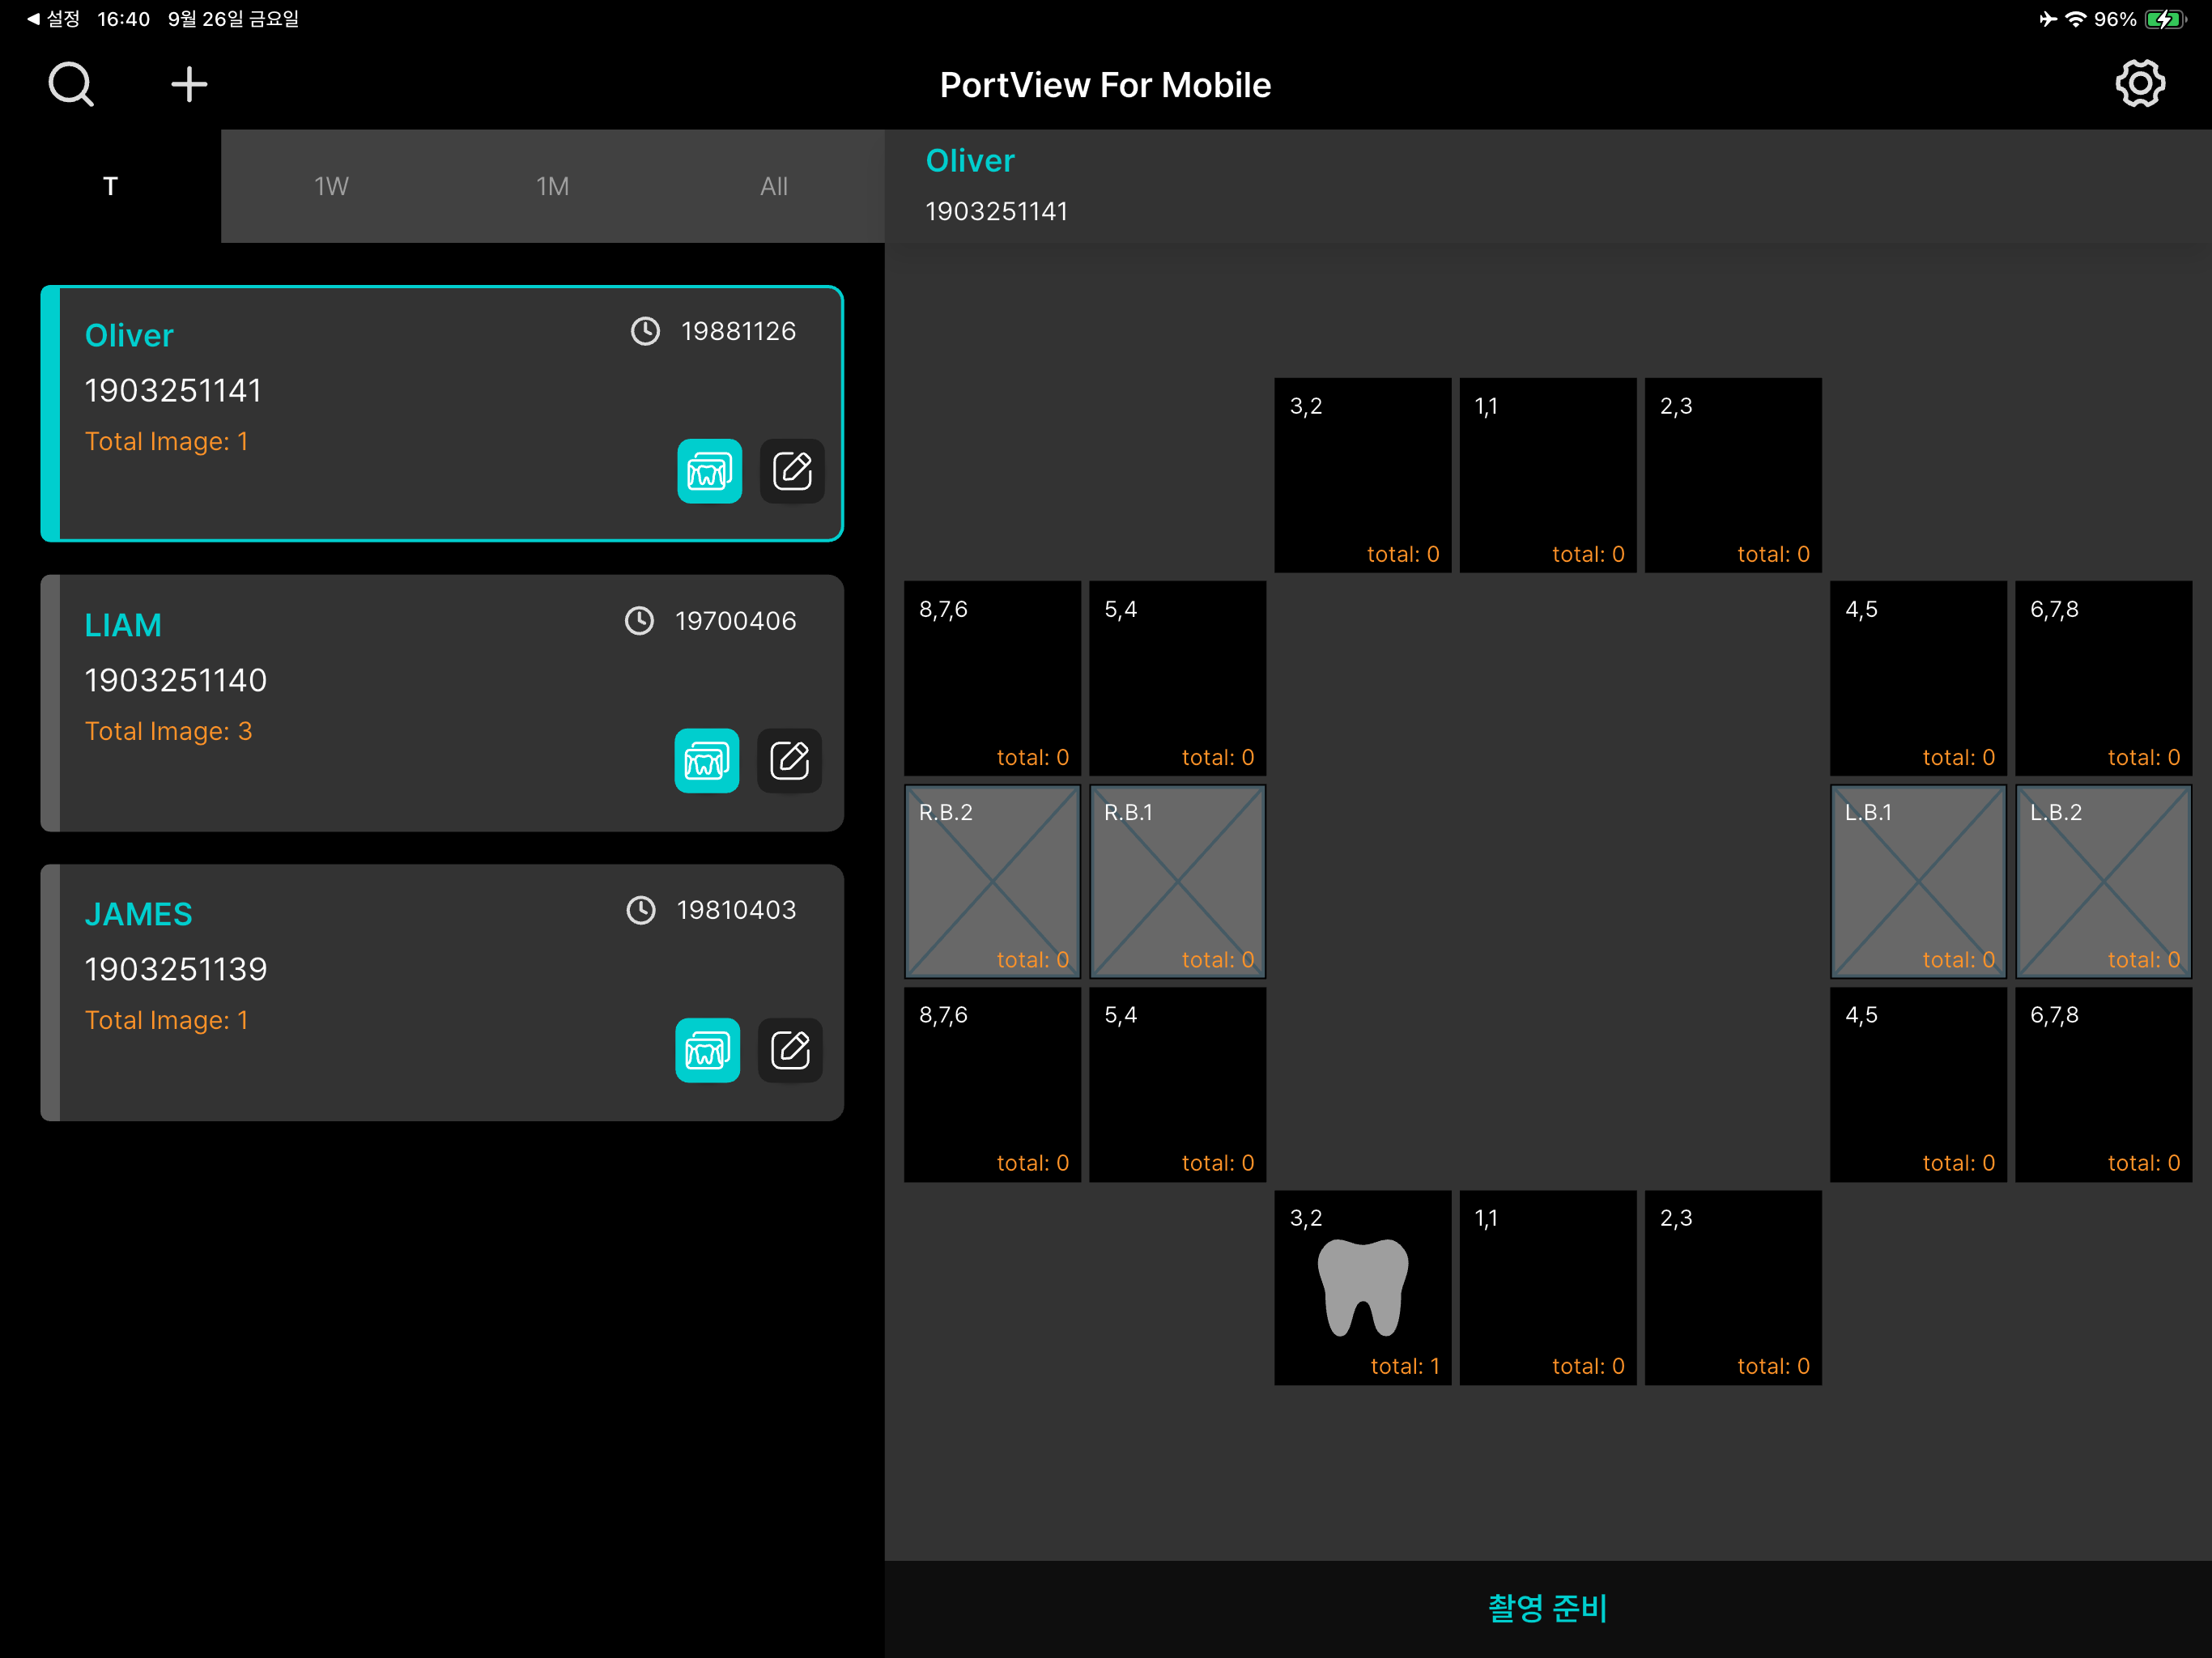
Task: Select upper 3,2 tooth slot
Action: click(x=1363, y=475)
